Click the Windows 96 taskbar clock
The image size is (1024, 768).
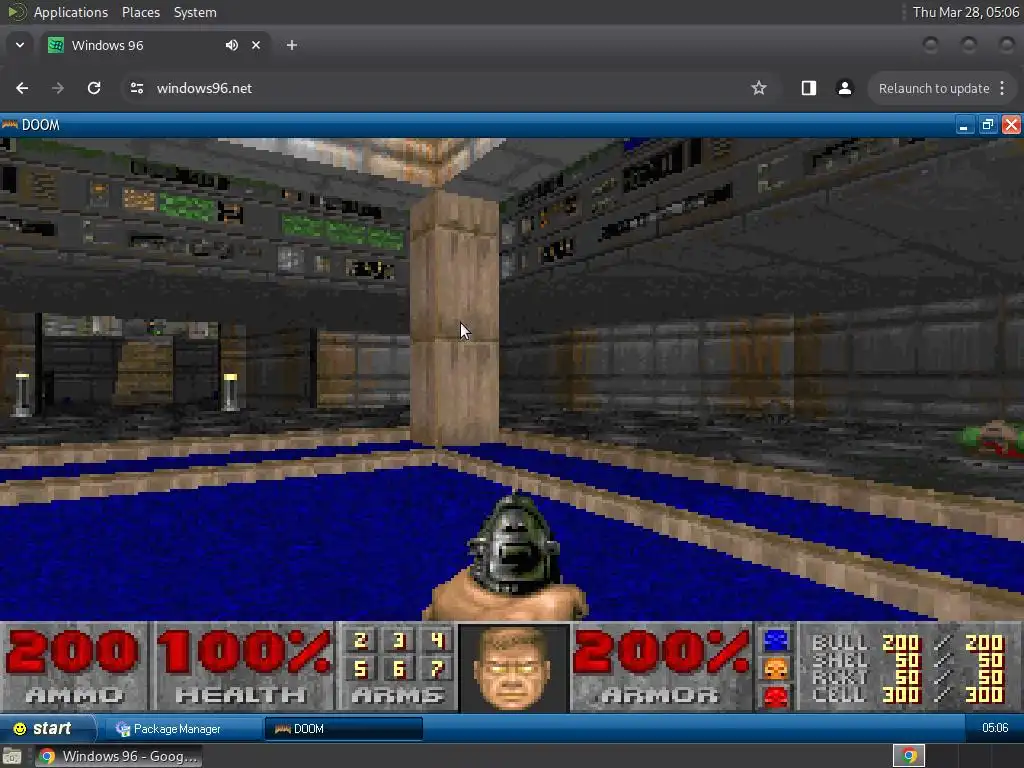[x=995, y=728]
